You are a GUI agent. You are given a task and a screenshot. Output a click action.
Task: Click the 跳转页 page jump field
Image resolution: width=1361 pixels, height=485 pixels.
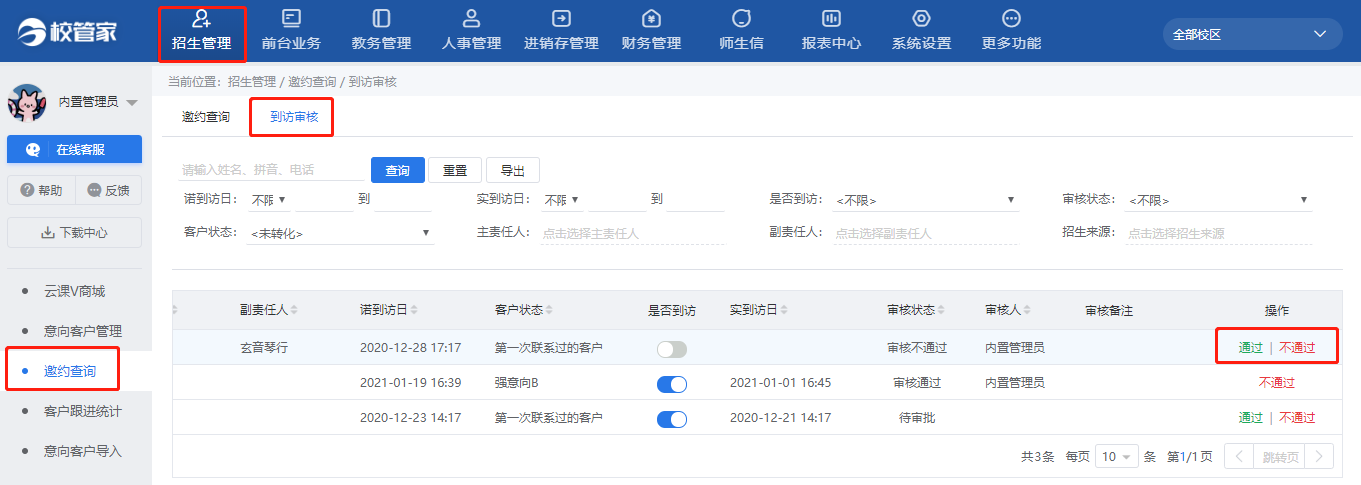click(1279, 456)
